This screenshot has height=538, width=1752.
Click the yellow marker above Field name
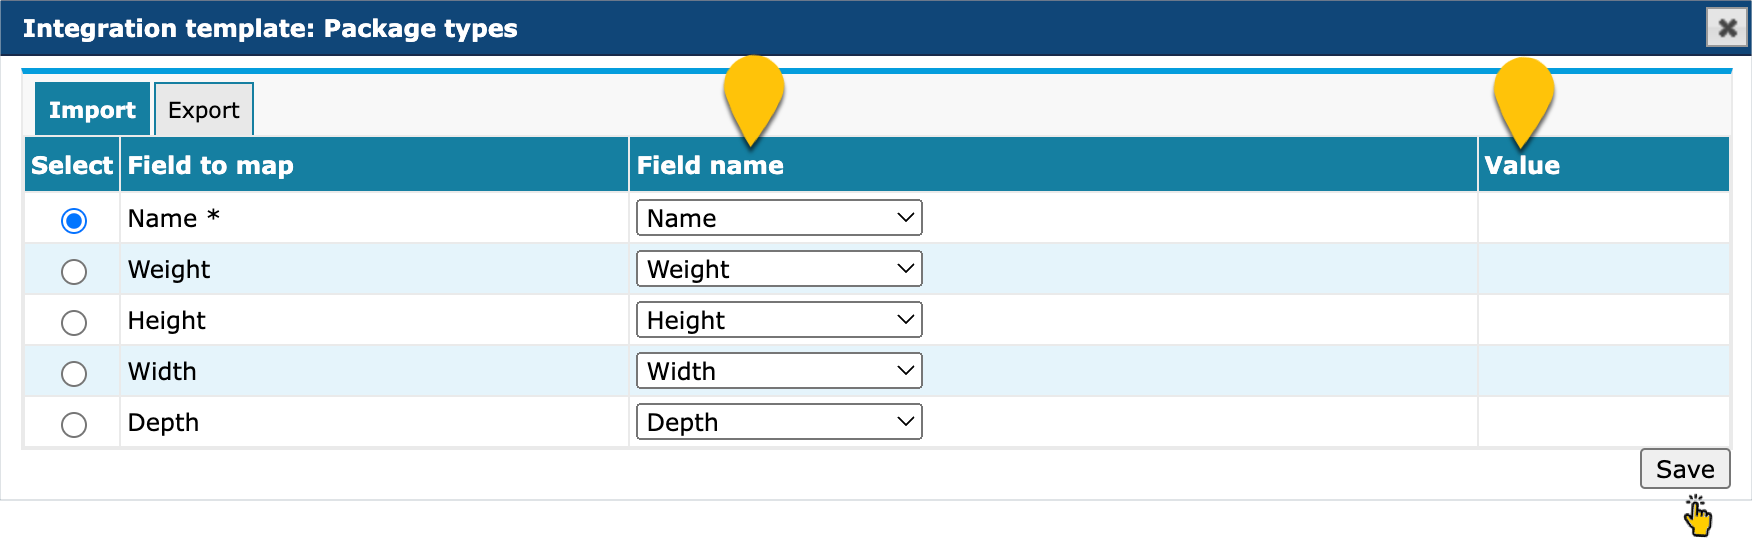[x=753, y=94]
